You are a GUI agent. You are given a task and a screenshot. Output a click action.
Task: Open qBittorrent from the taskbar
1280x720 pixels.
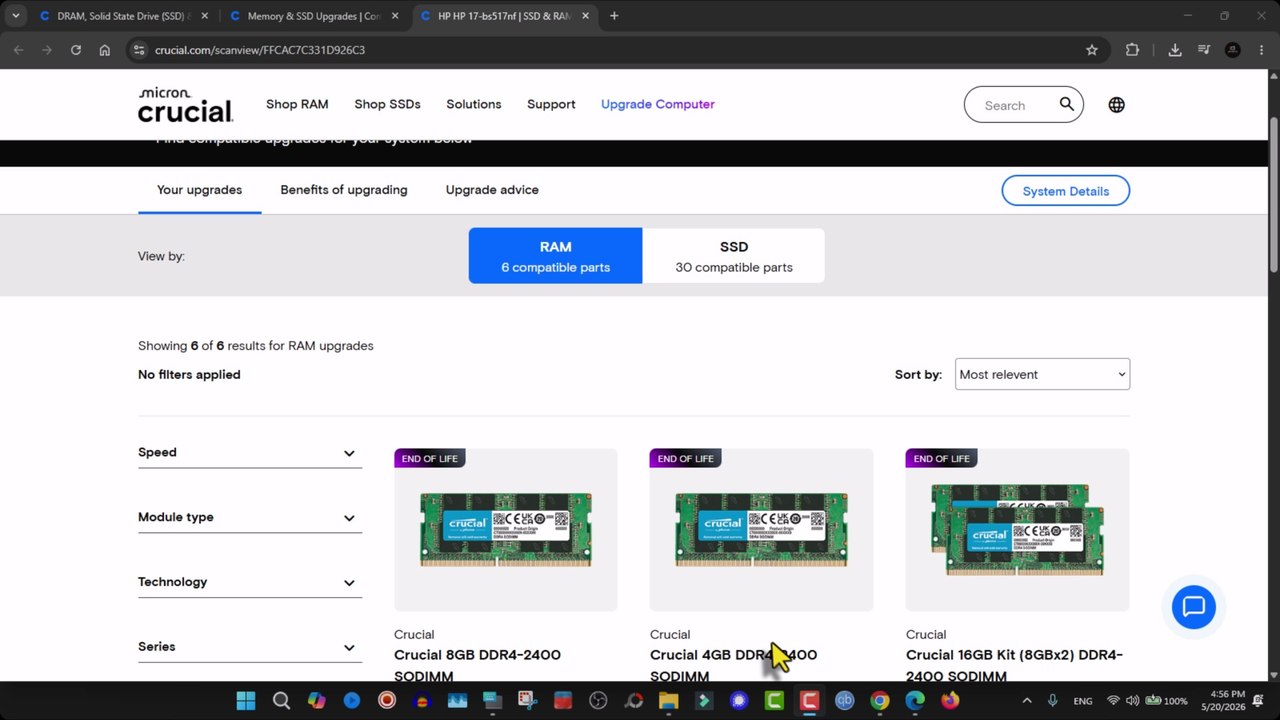point(845,701)
